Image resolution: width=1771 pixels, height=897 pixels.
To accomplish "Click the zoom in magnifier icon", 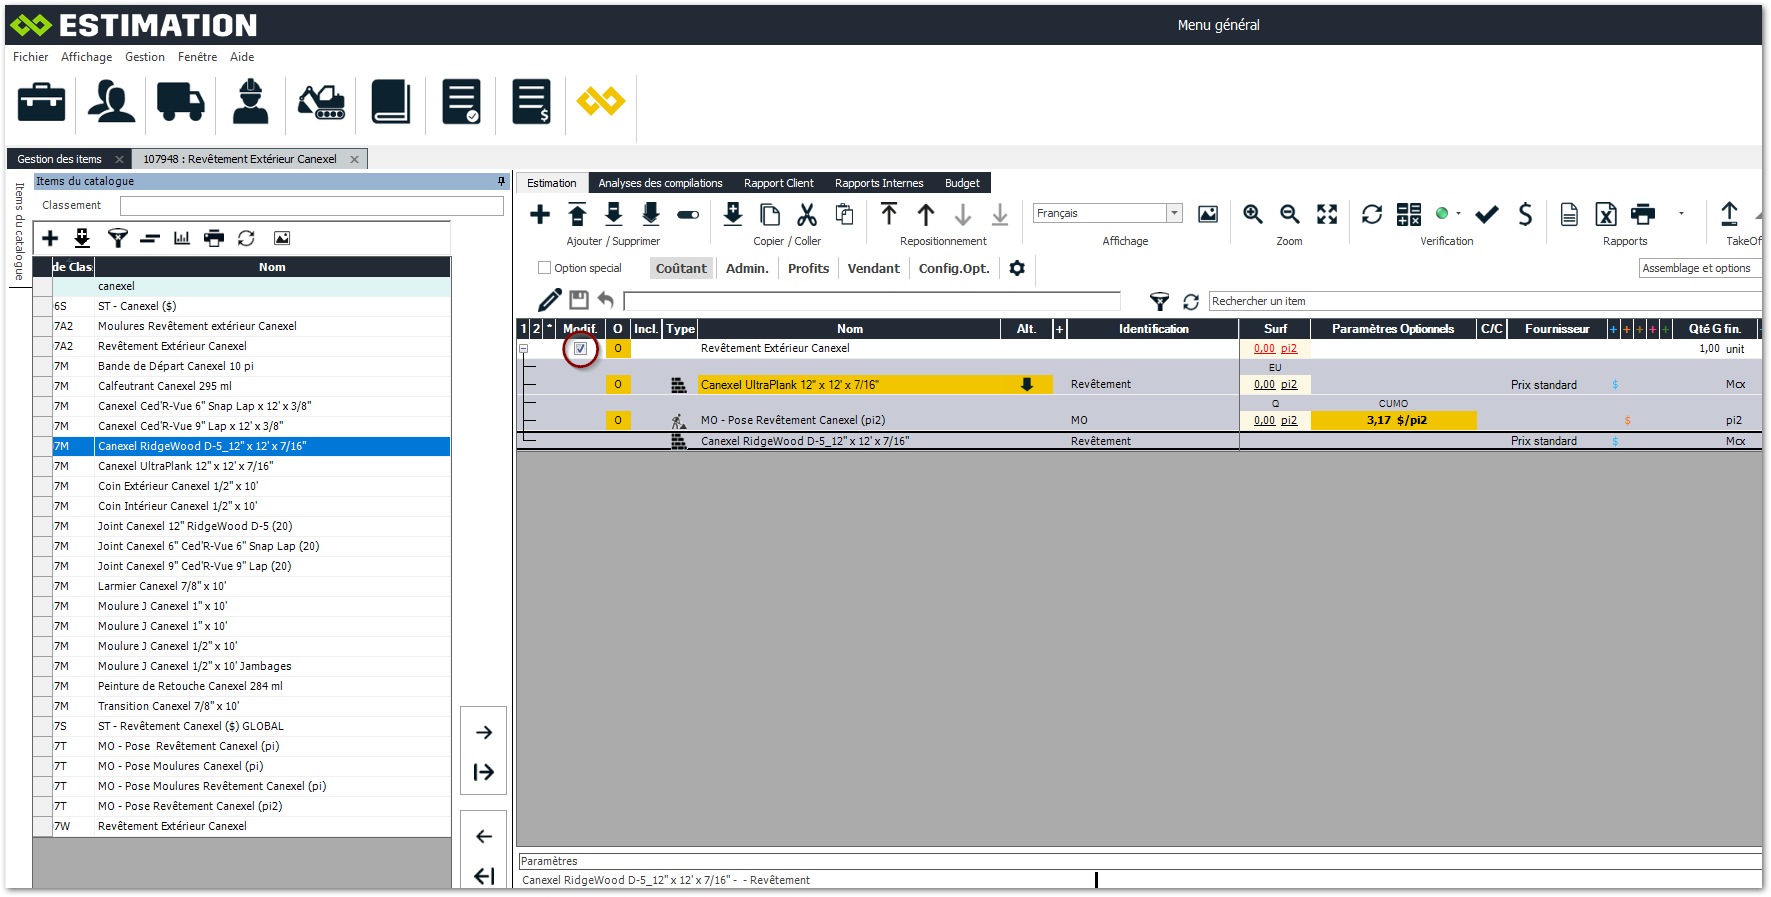I will [x=1252, y=214].
